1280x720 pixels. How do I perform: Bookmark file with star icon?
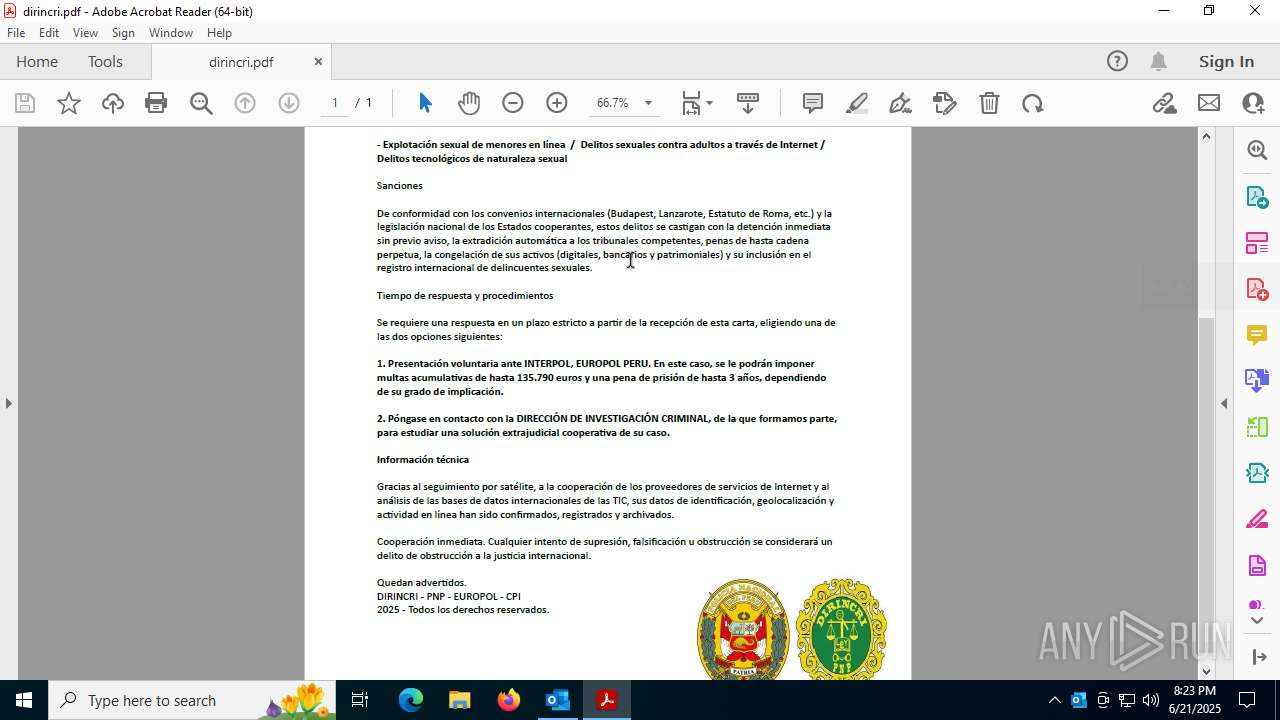coord(69,103)
